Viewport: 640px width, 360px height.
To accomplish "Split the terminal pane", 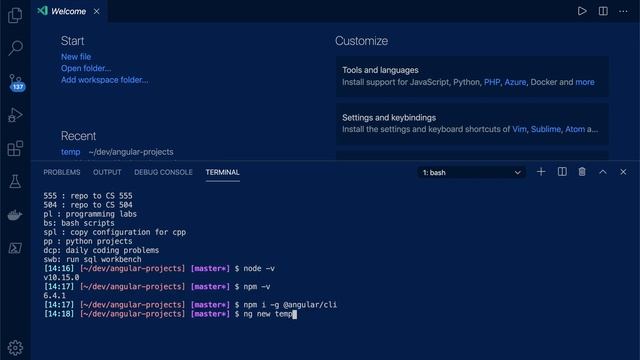I will 562,172.
